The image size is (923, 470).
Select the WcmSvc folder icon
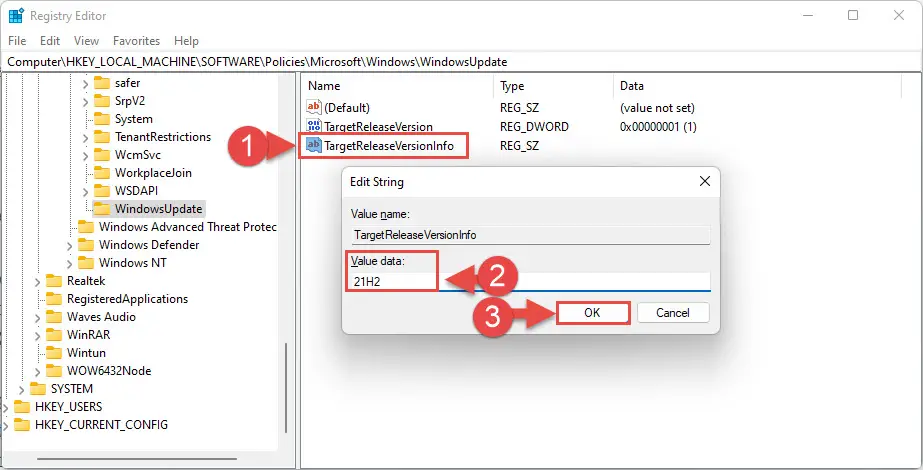pyautogui.click(x=102, y=154)
